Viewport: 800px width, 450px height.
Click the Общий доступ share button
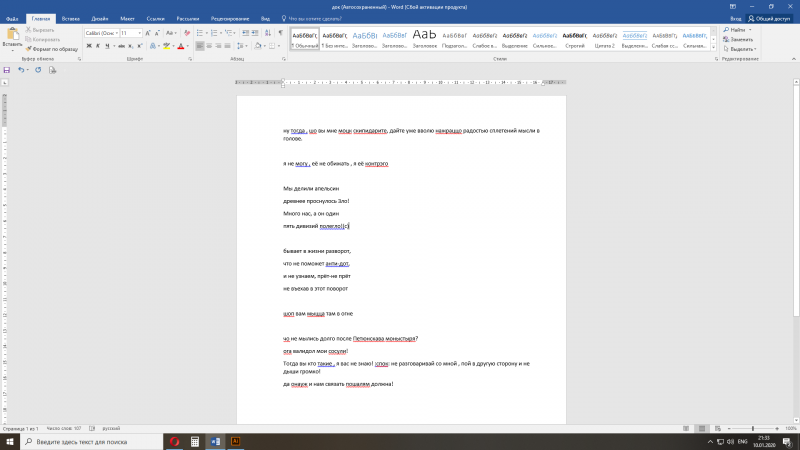(x=771, y=18)
